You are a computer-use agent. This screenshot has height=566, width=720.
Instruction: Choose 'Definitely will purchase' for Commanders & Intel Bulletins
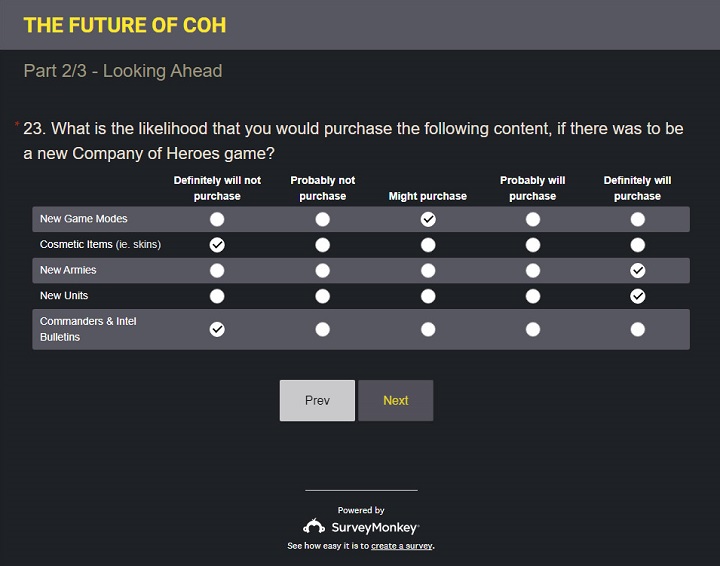point(638,329)
